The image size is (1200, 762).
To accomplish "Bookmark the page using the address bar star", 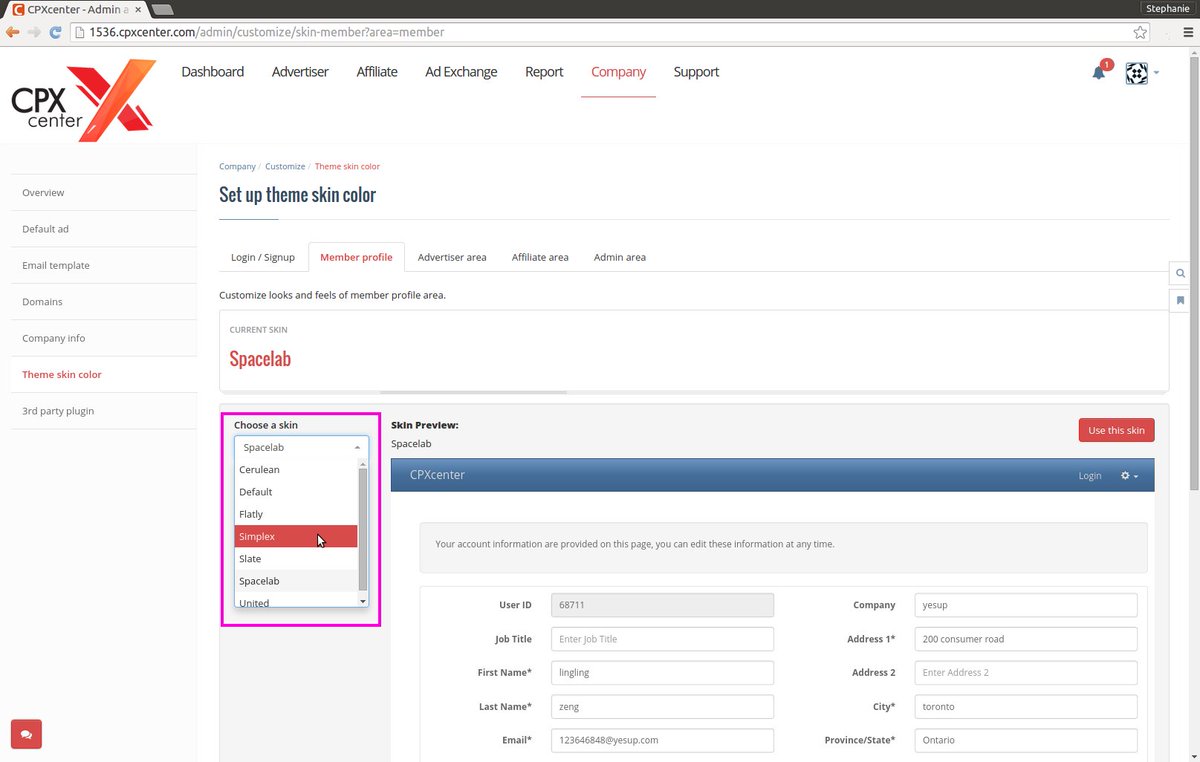I will tap(1141, 31).
